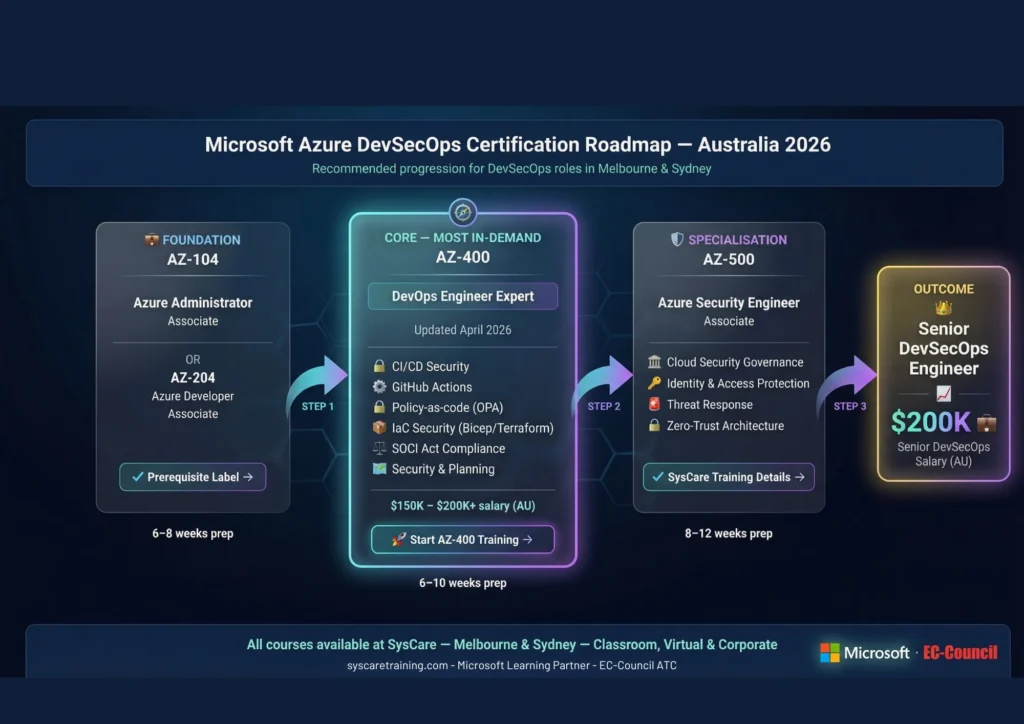Click 'All courses available at SysCare' footer line
This screenshot has height=724, width=1024.
(x=511, y=644)
